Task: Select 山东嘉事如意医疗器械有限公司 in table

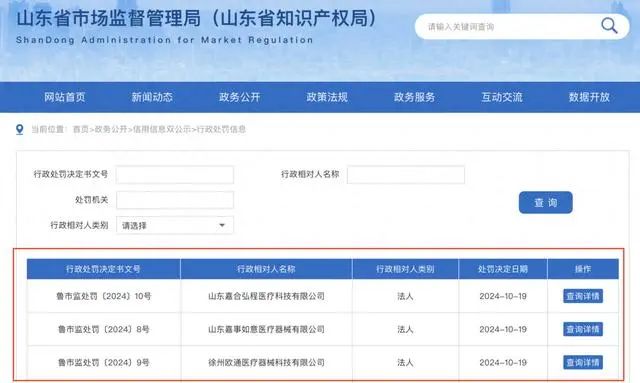Action: 266,329
